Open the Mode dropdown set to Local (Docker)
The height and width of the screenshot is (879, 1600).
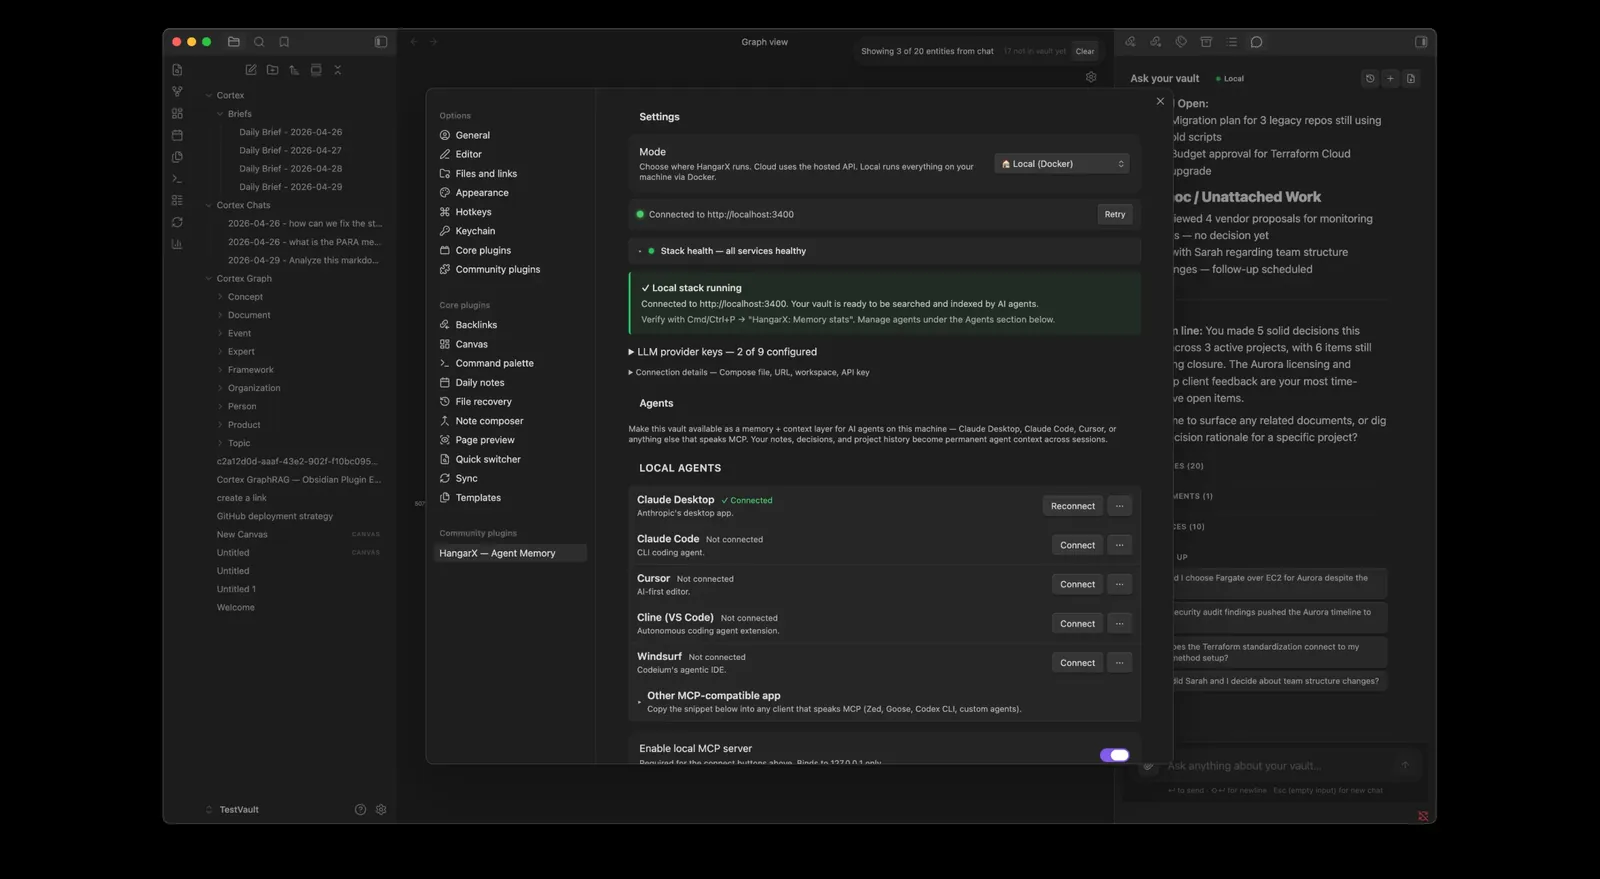[1062, 164]
